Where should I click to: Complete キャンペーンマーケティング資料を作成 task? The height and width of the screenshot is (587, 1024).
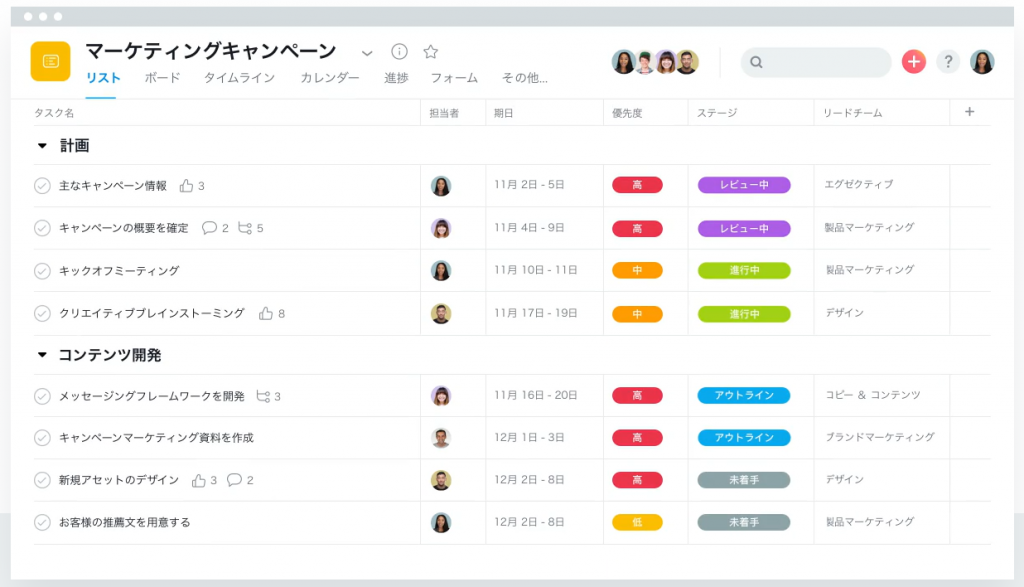[x=42, y=437]
